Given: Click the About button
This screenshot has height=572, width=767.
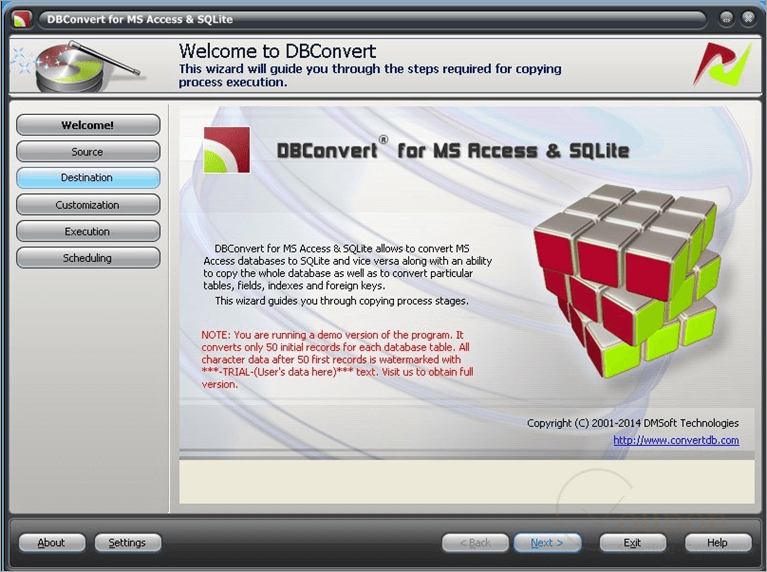Looking at the screenshot, I should pos(52,543).
